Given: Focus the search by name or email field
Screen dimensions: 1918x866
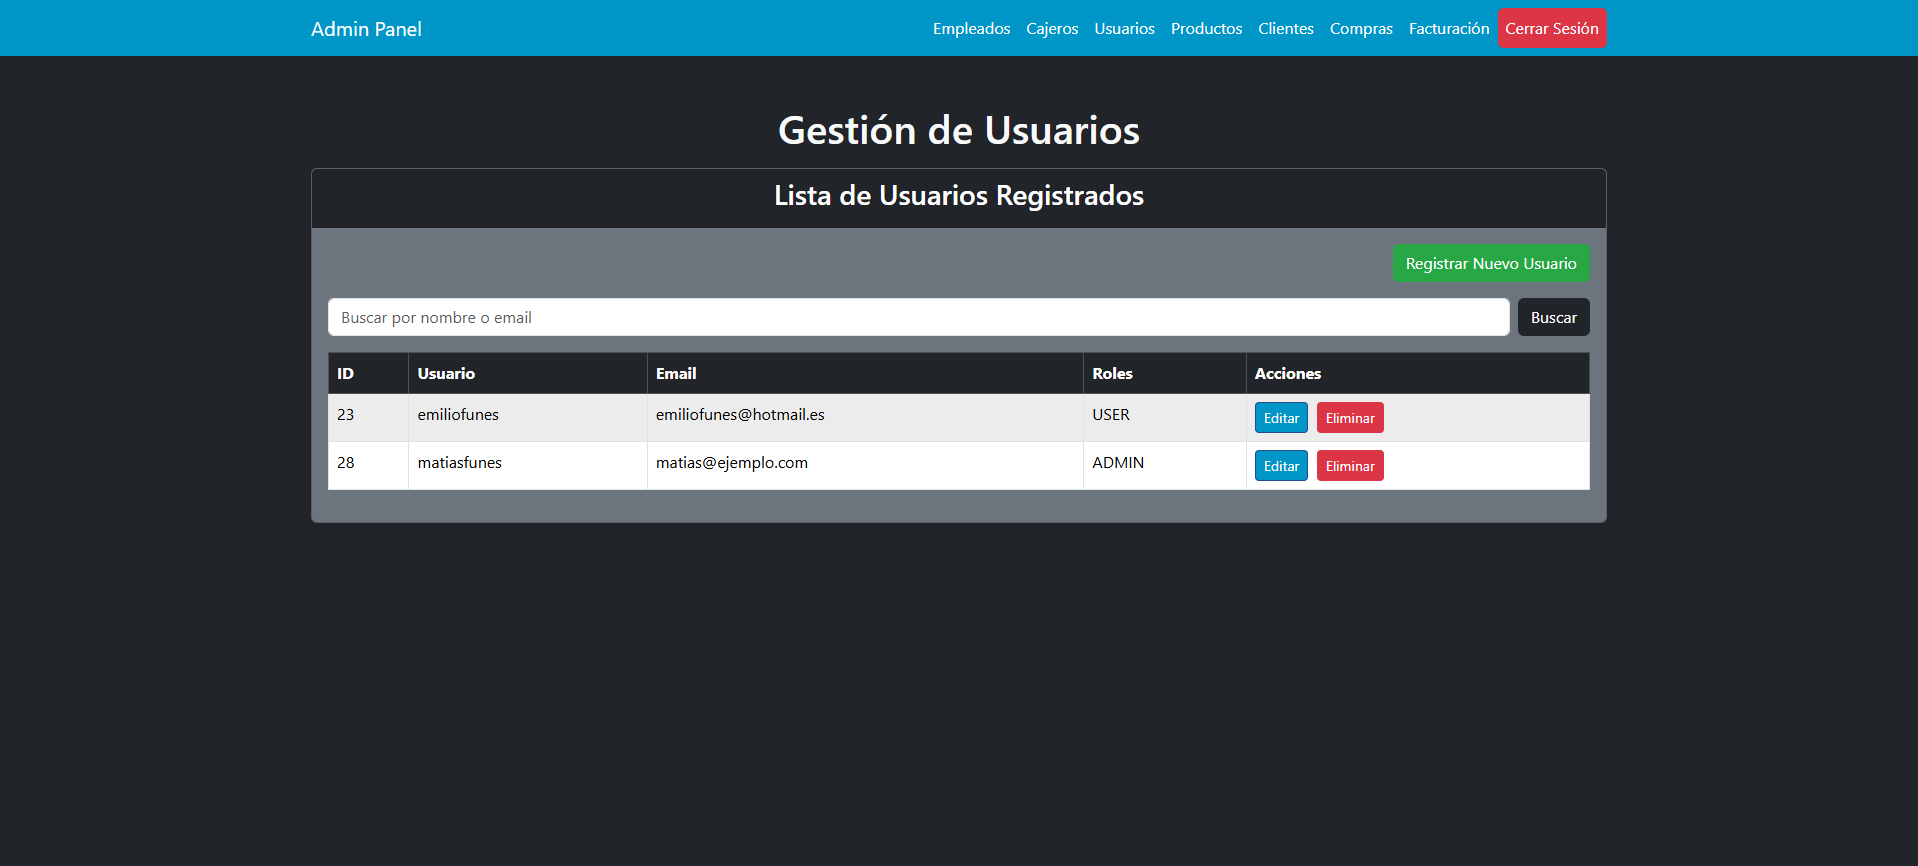Looking at the screenshot, I should coord(918,318).
